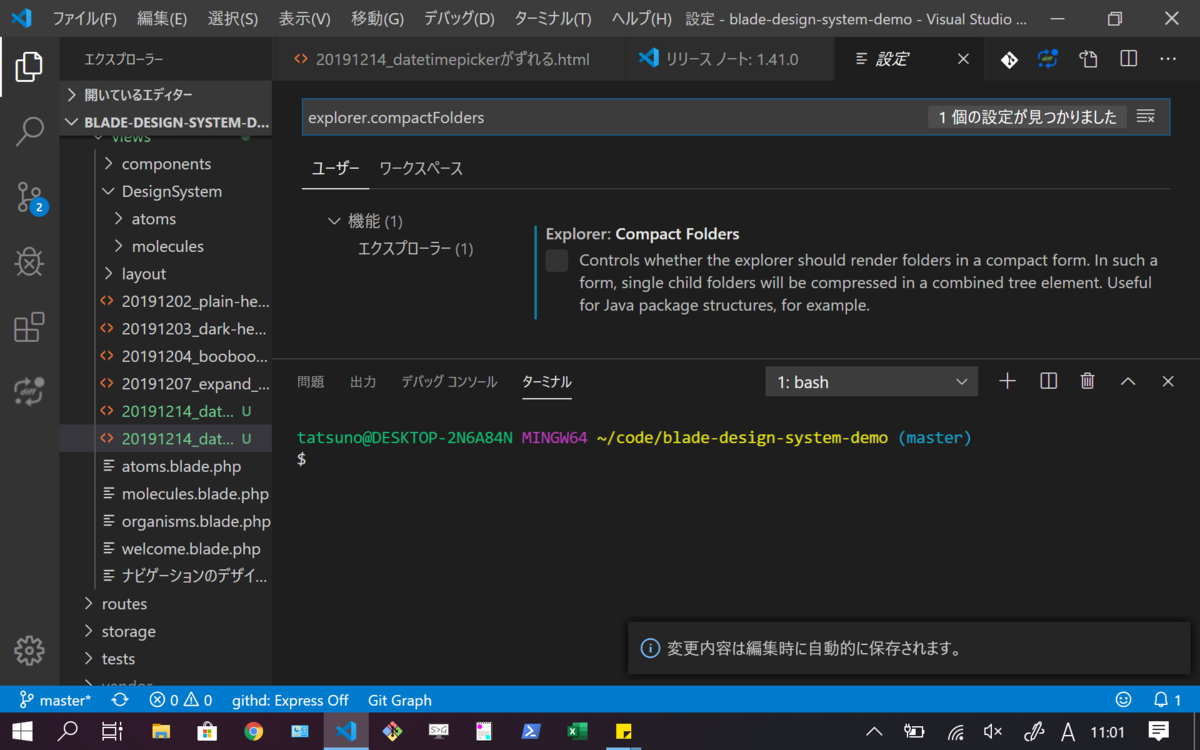This screenshot has height=750, width=1200.
Task: Open Excel from the taskbar
Action: [577, 731]
